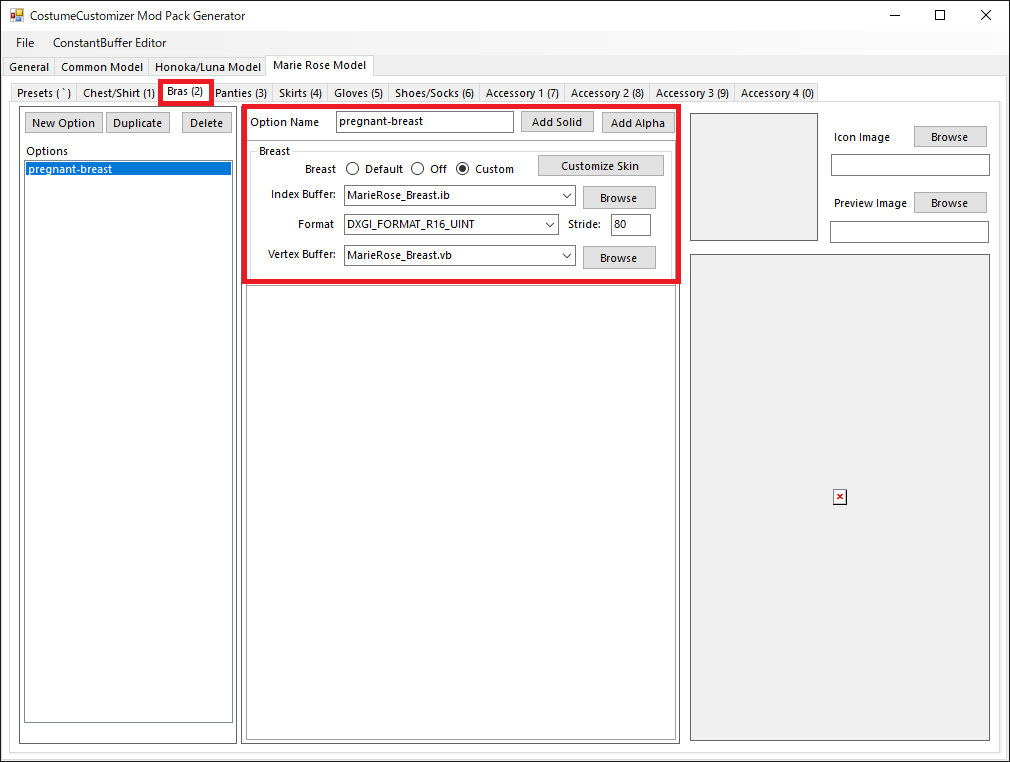
Task: Browse for an Icon Image
Action: click(x=949, y=137)
